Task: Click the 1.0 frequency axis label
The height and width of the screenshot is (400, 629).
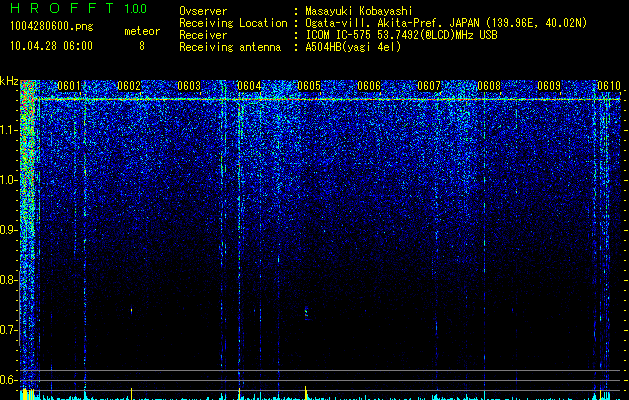Action: pyautogui.click(x=9, y=180)
